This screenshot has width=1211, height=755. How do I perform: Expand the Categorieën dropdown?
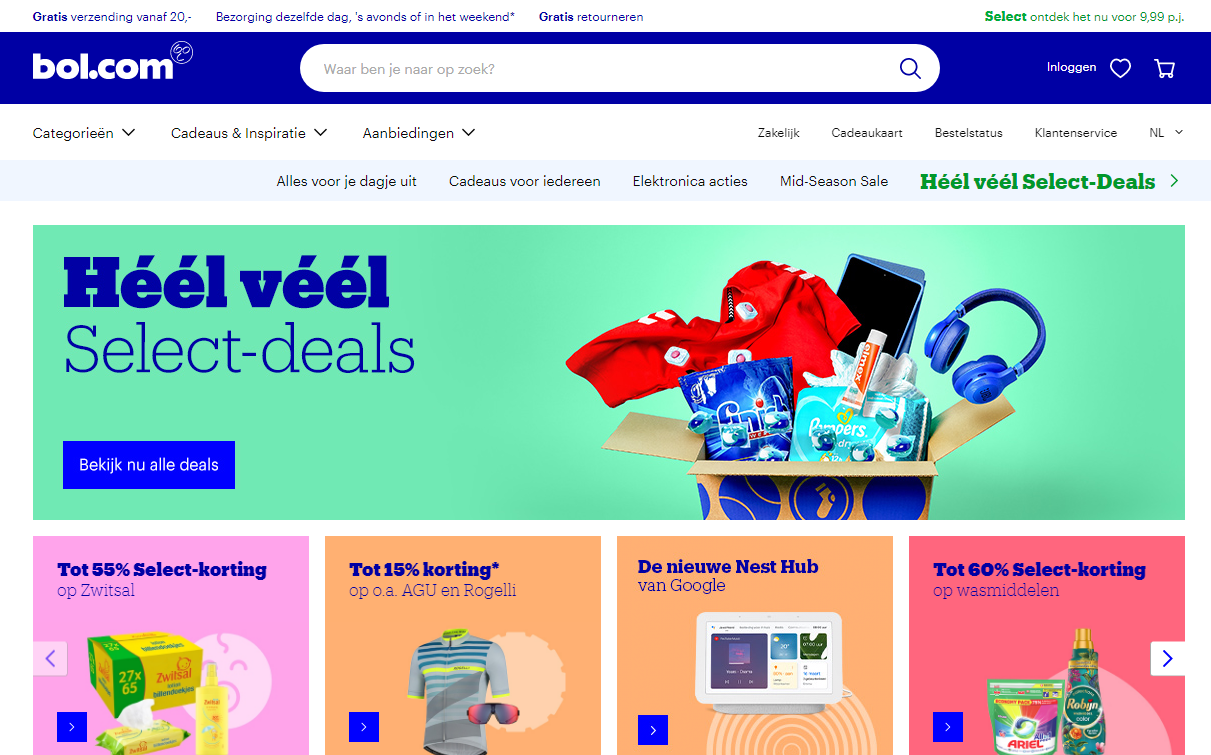pos(84,133)
